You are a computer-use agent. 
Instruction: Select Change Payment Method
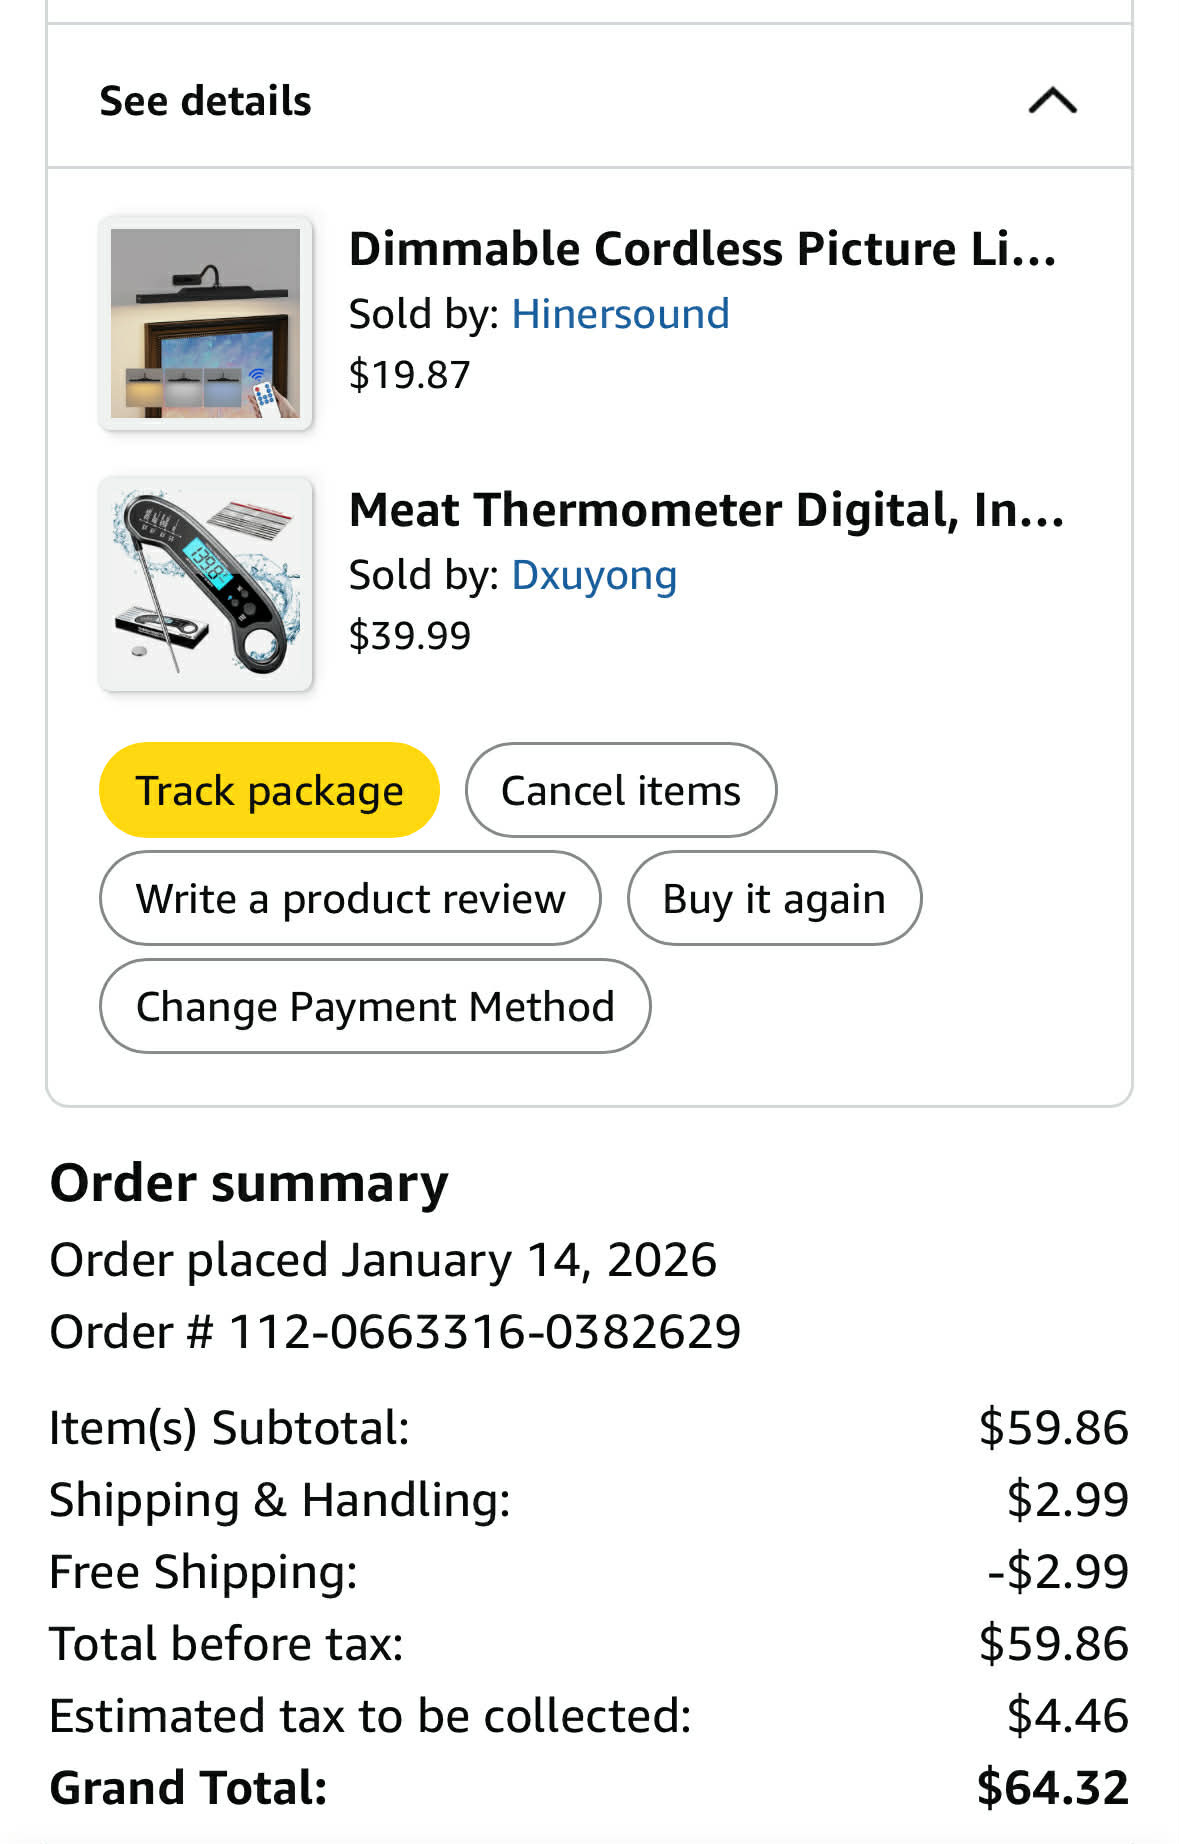[375, 1006]
